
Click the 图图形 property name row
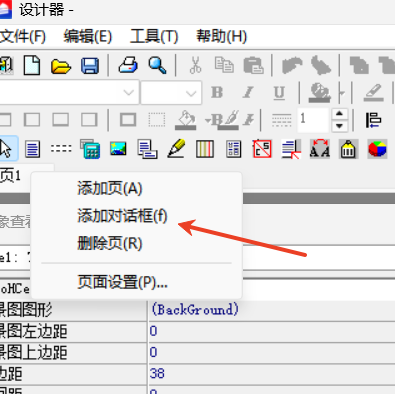73,310
